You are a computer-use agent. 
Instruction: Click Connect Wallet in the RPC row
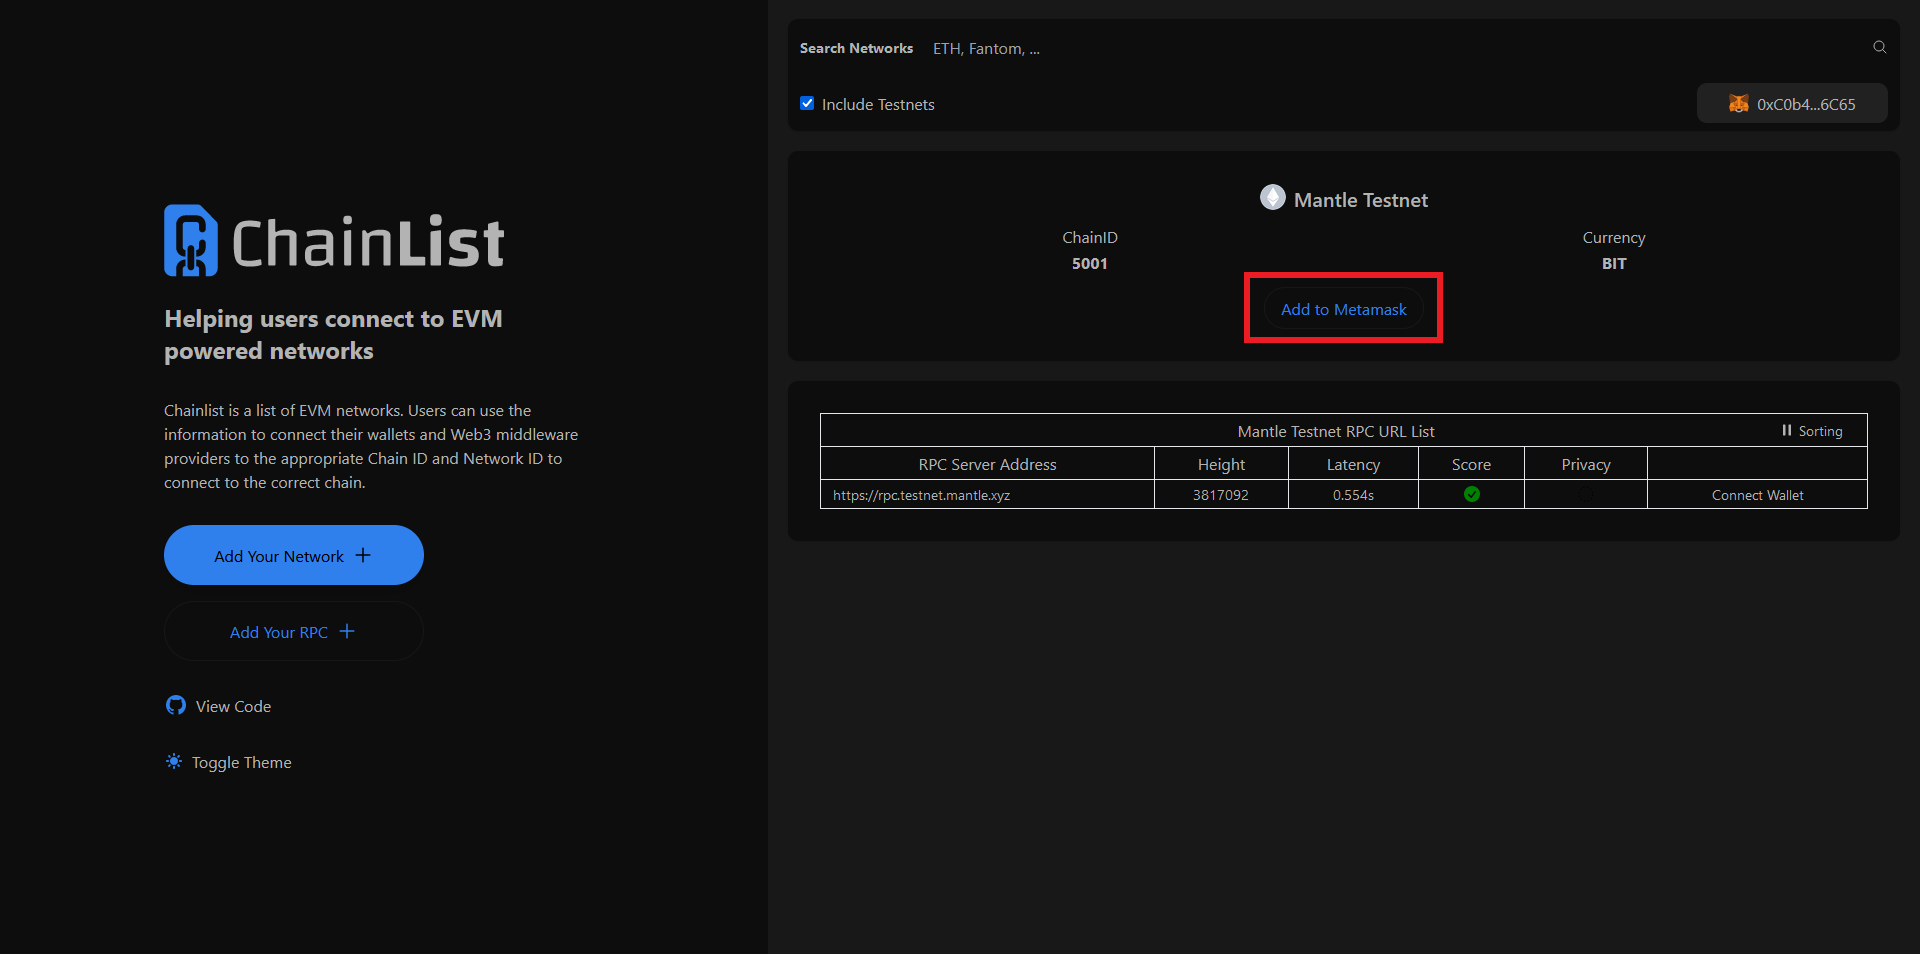(x=1756, y=495)
